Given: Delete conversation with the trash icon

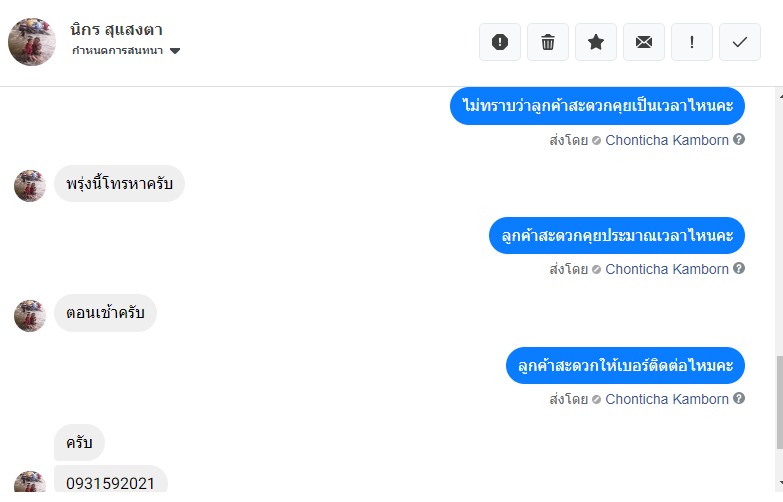Looking at the screenshot, I should point(548,42).
